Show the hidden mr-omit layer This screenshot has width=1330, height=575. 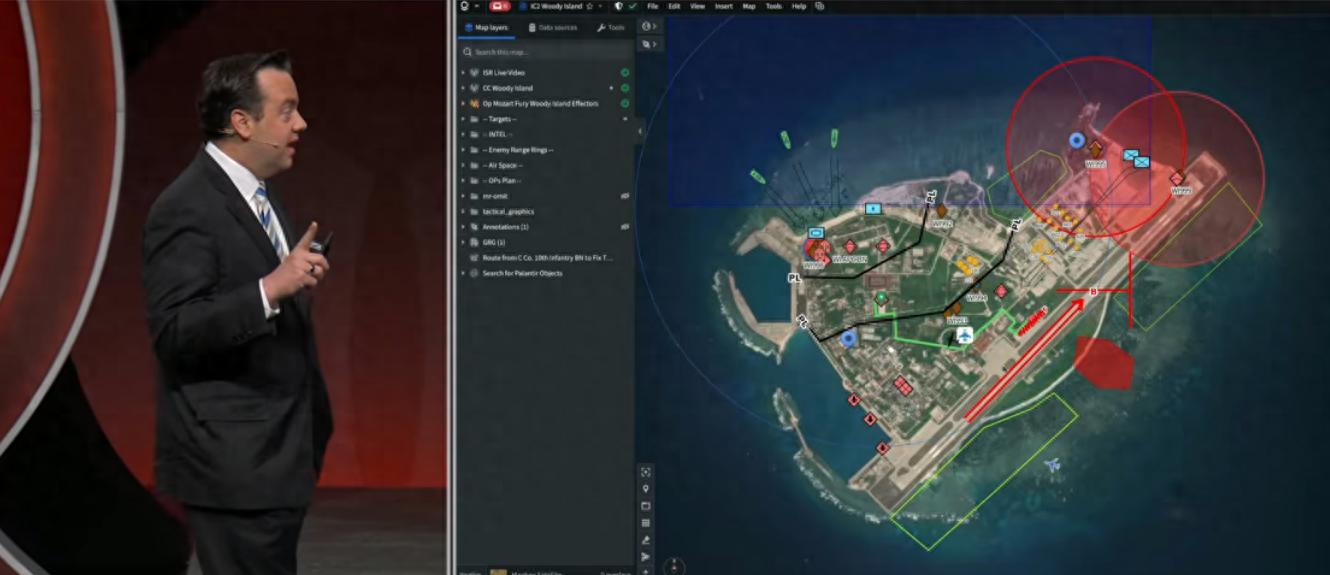coord(625,196)
